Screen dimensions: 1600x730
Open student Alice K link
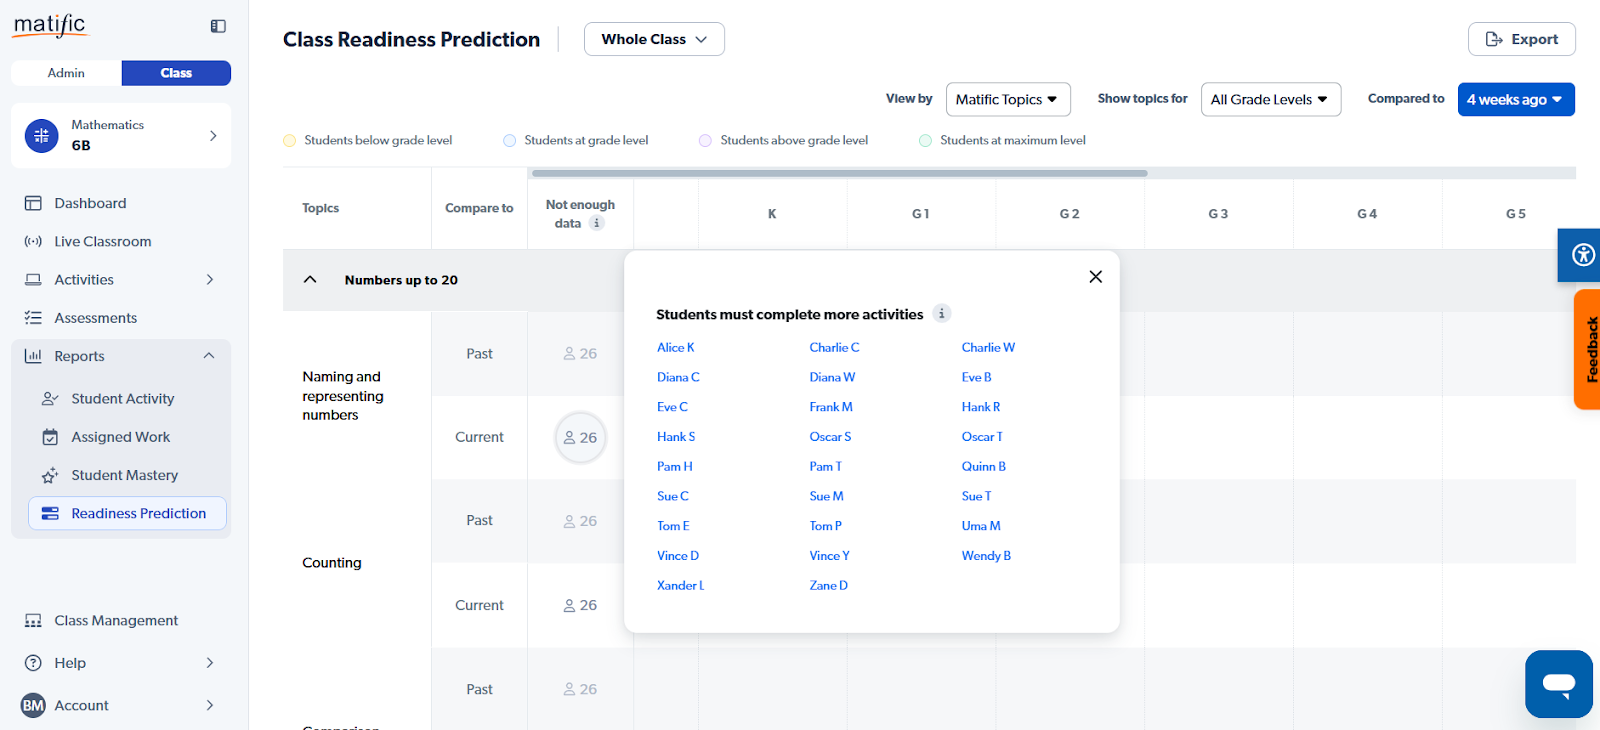pyautogui.click(x=675, y=347)
